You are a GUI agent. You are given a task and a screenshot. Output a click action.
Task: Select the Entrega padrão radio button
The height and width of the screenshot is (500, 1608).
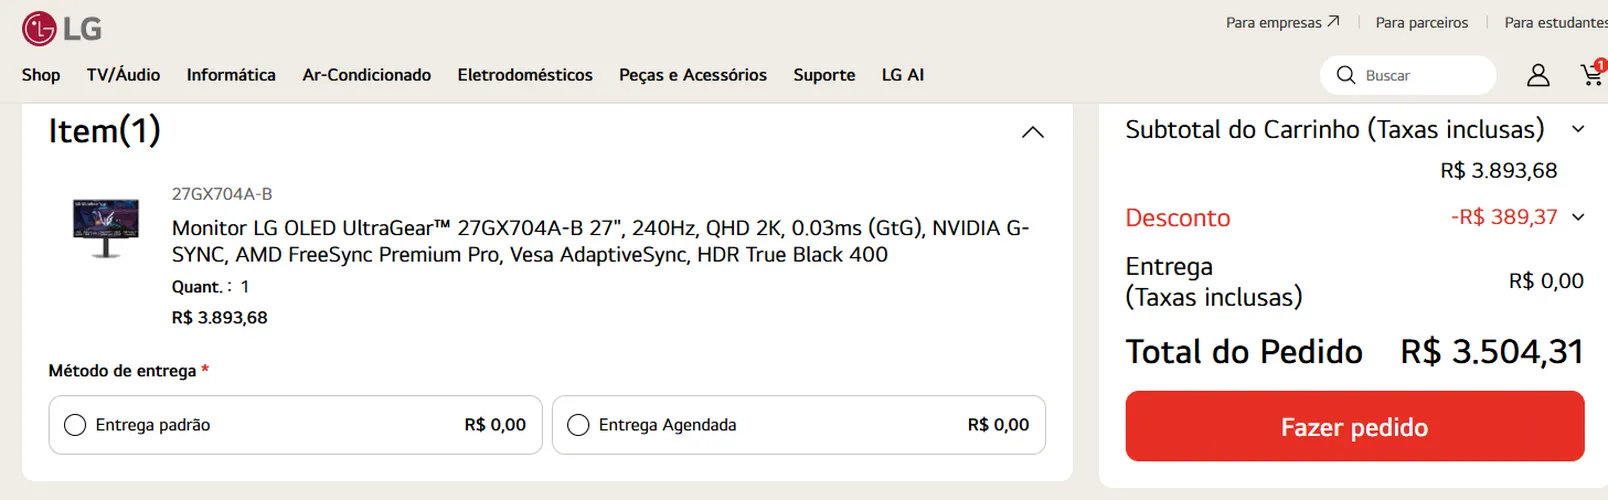coord(75,425)
